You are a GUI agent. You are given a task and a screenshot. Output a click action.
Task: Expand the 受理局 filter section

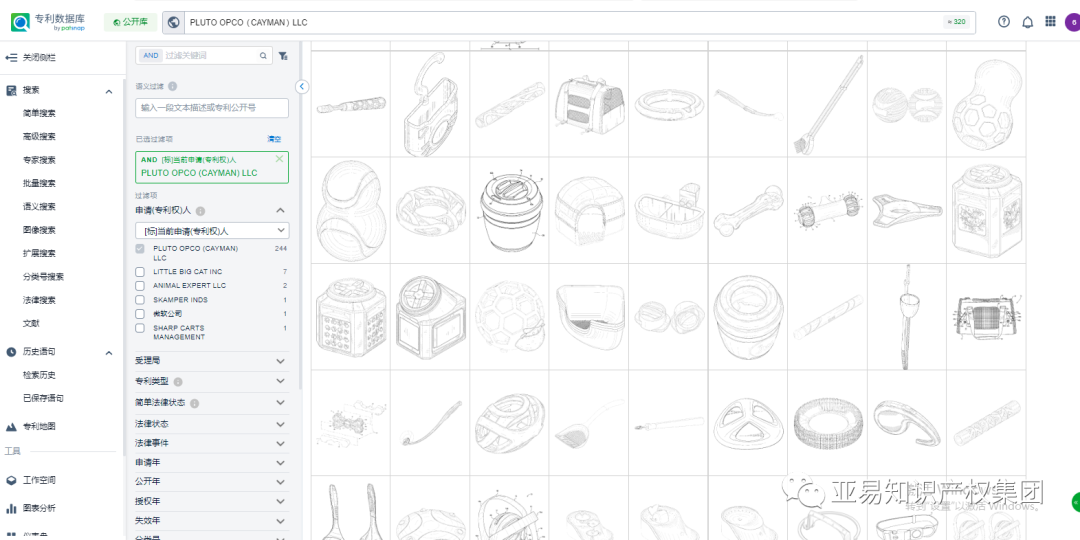click(x=280, y=361)
